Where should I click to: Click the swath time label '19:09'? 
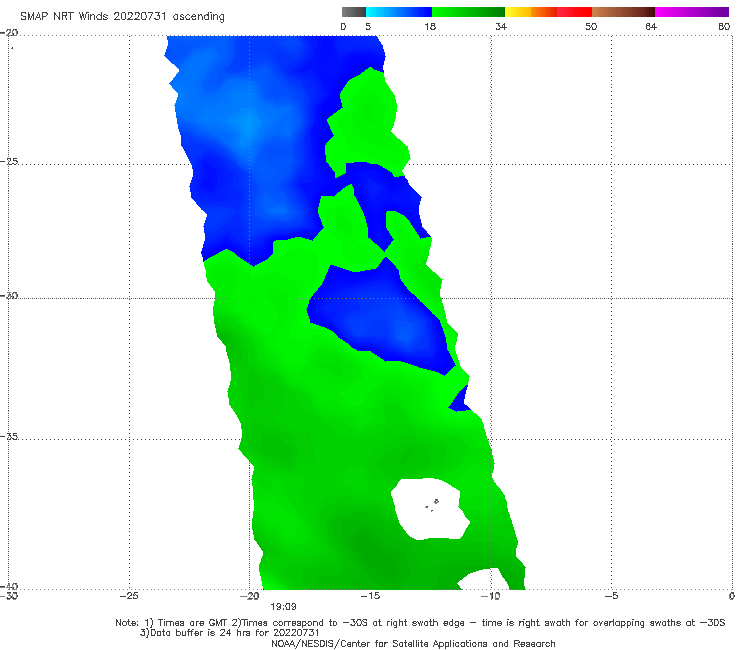[283, 607]
